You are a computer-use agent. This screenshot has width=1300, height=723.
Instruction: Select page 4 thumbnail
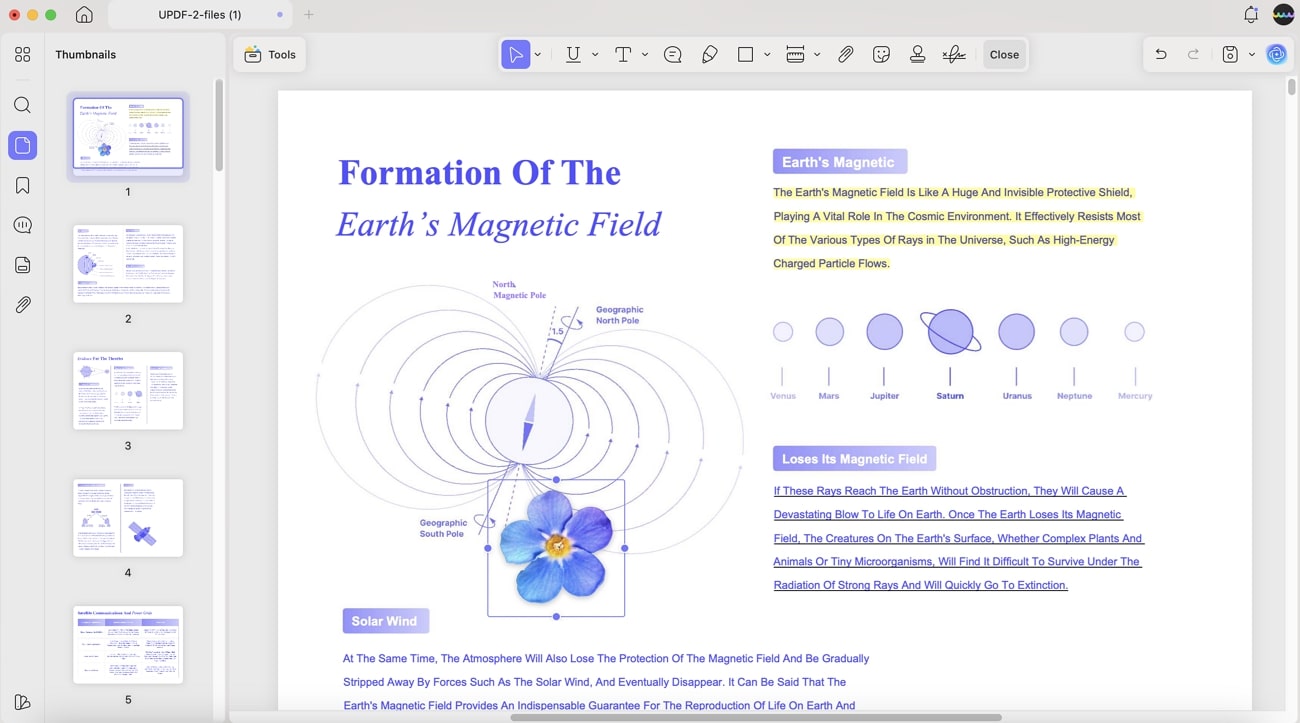(x=128, y=517)
